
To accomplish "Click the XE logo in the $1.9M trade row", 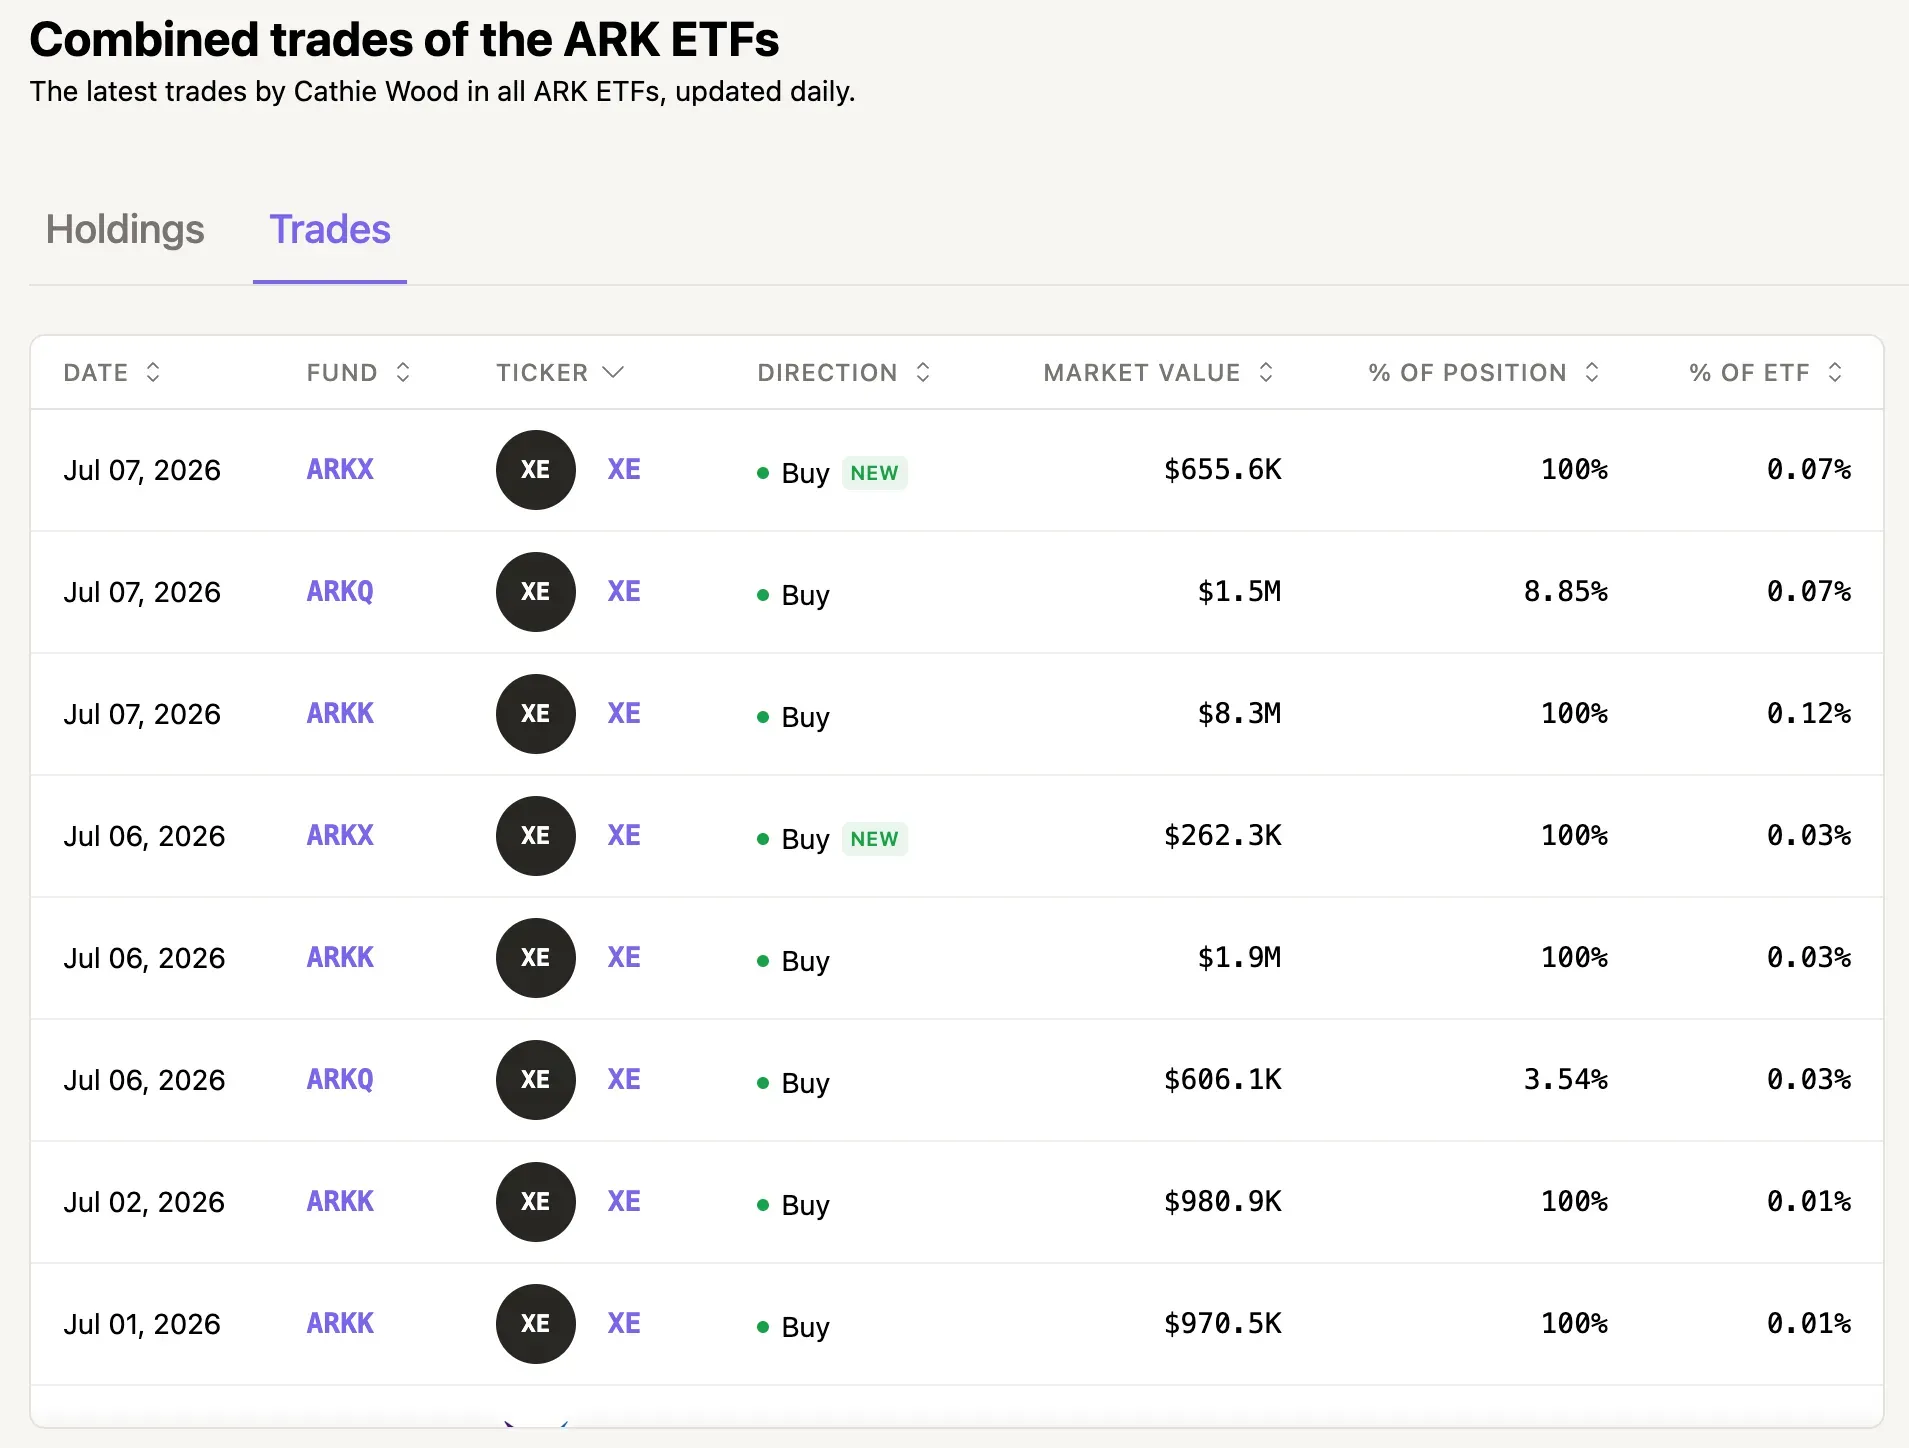I will coord(535,958).
